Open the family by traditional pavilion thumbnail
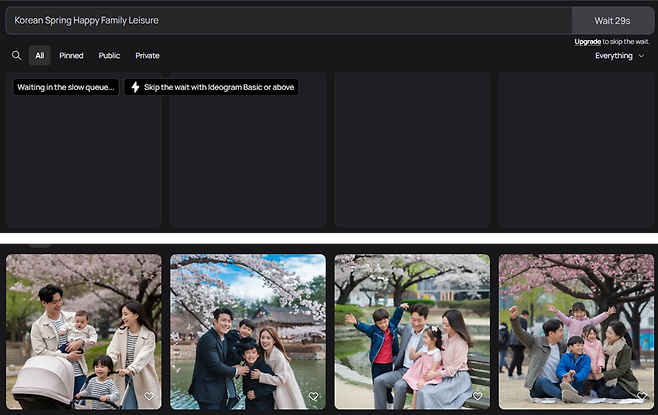Screen dimensions: 658x415 pyautogui.click(x=248, y=331)
